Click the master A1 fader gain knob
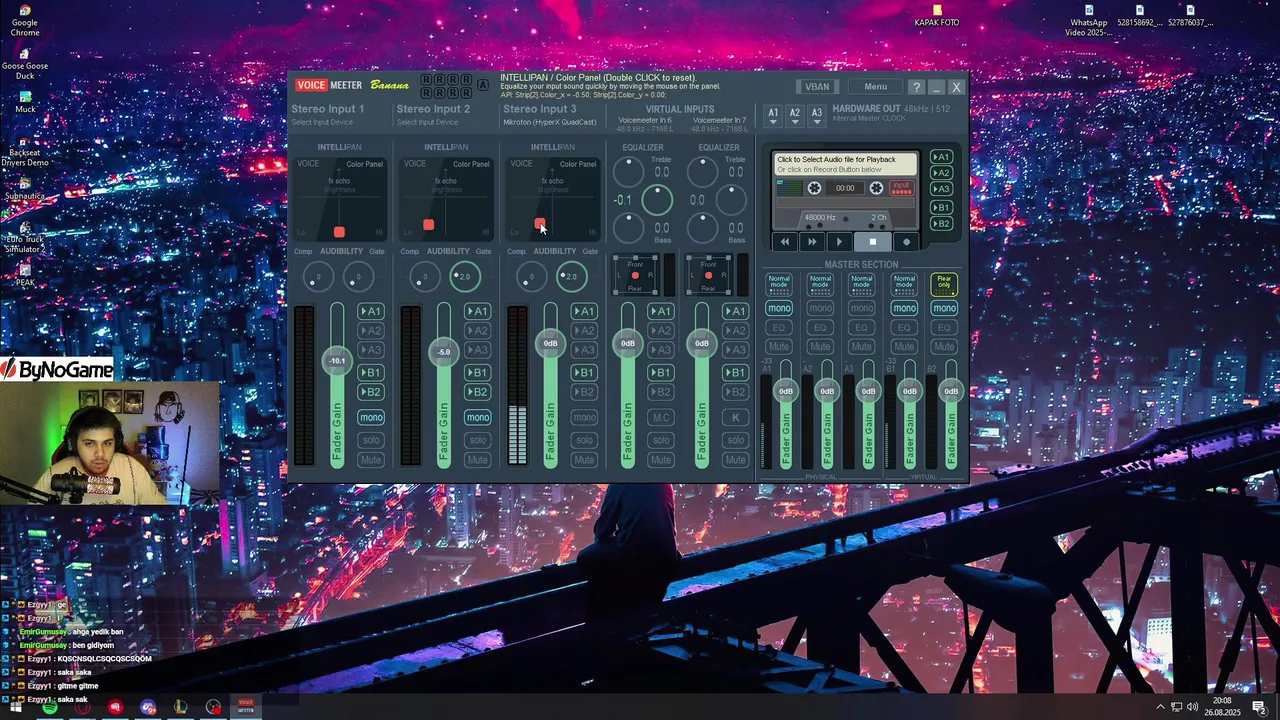1280x720 pixels. click(x=786, y=391)
